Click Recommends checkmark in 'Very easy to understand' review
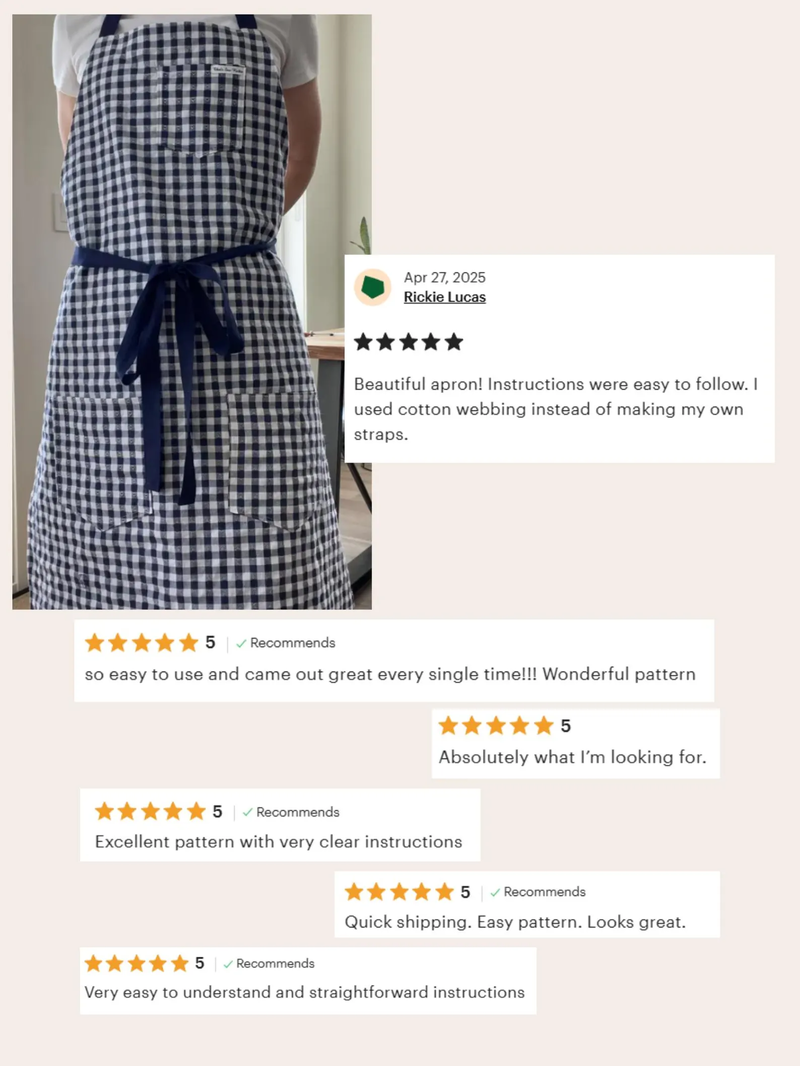This screenshot has width=800, height=1066. tap(269, 963)
